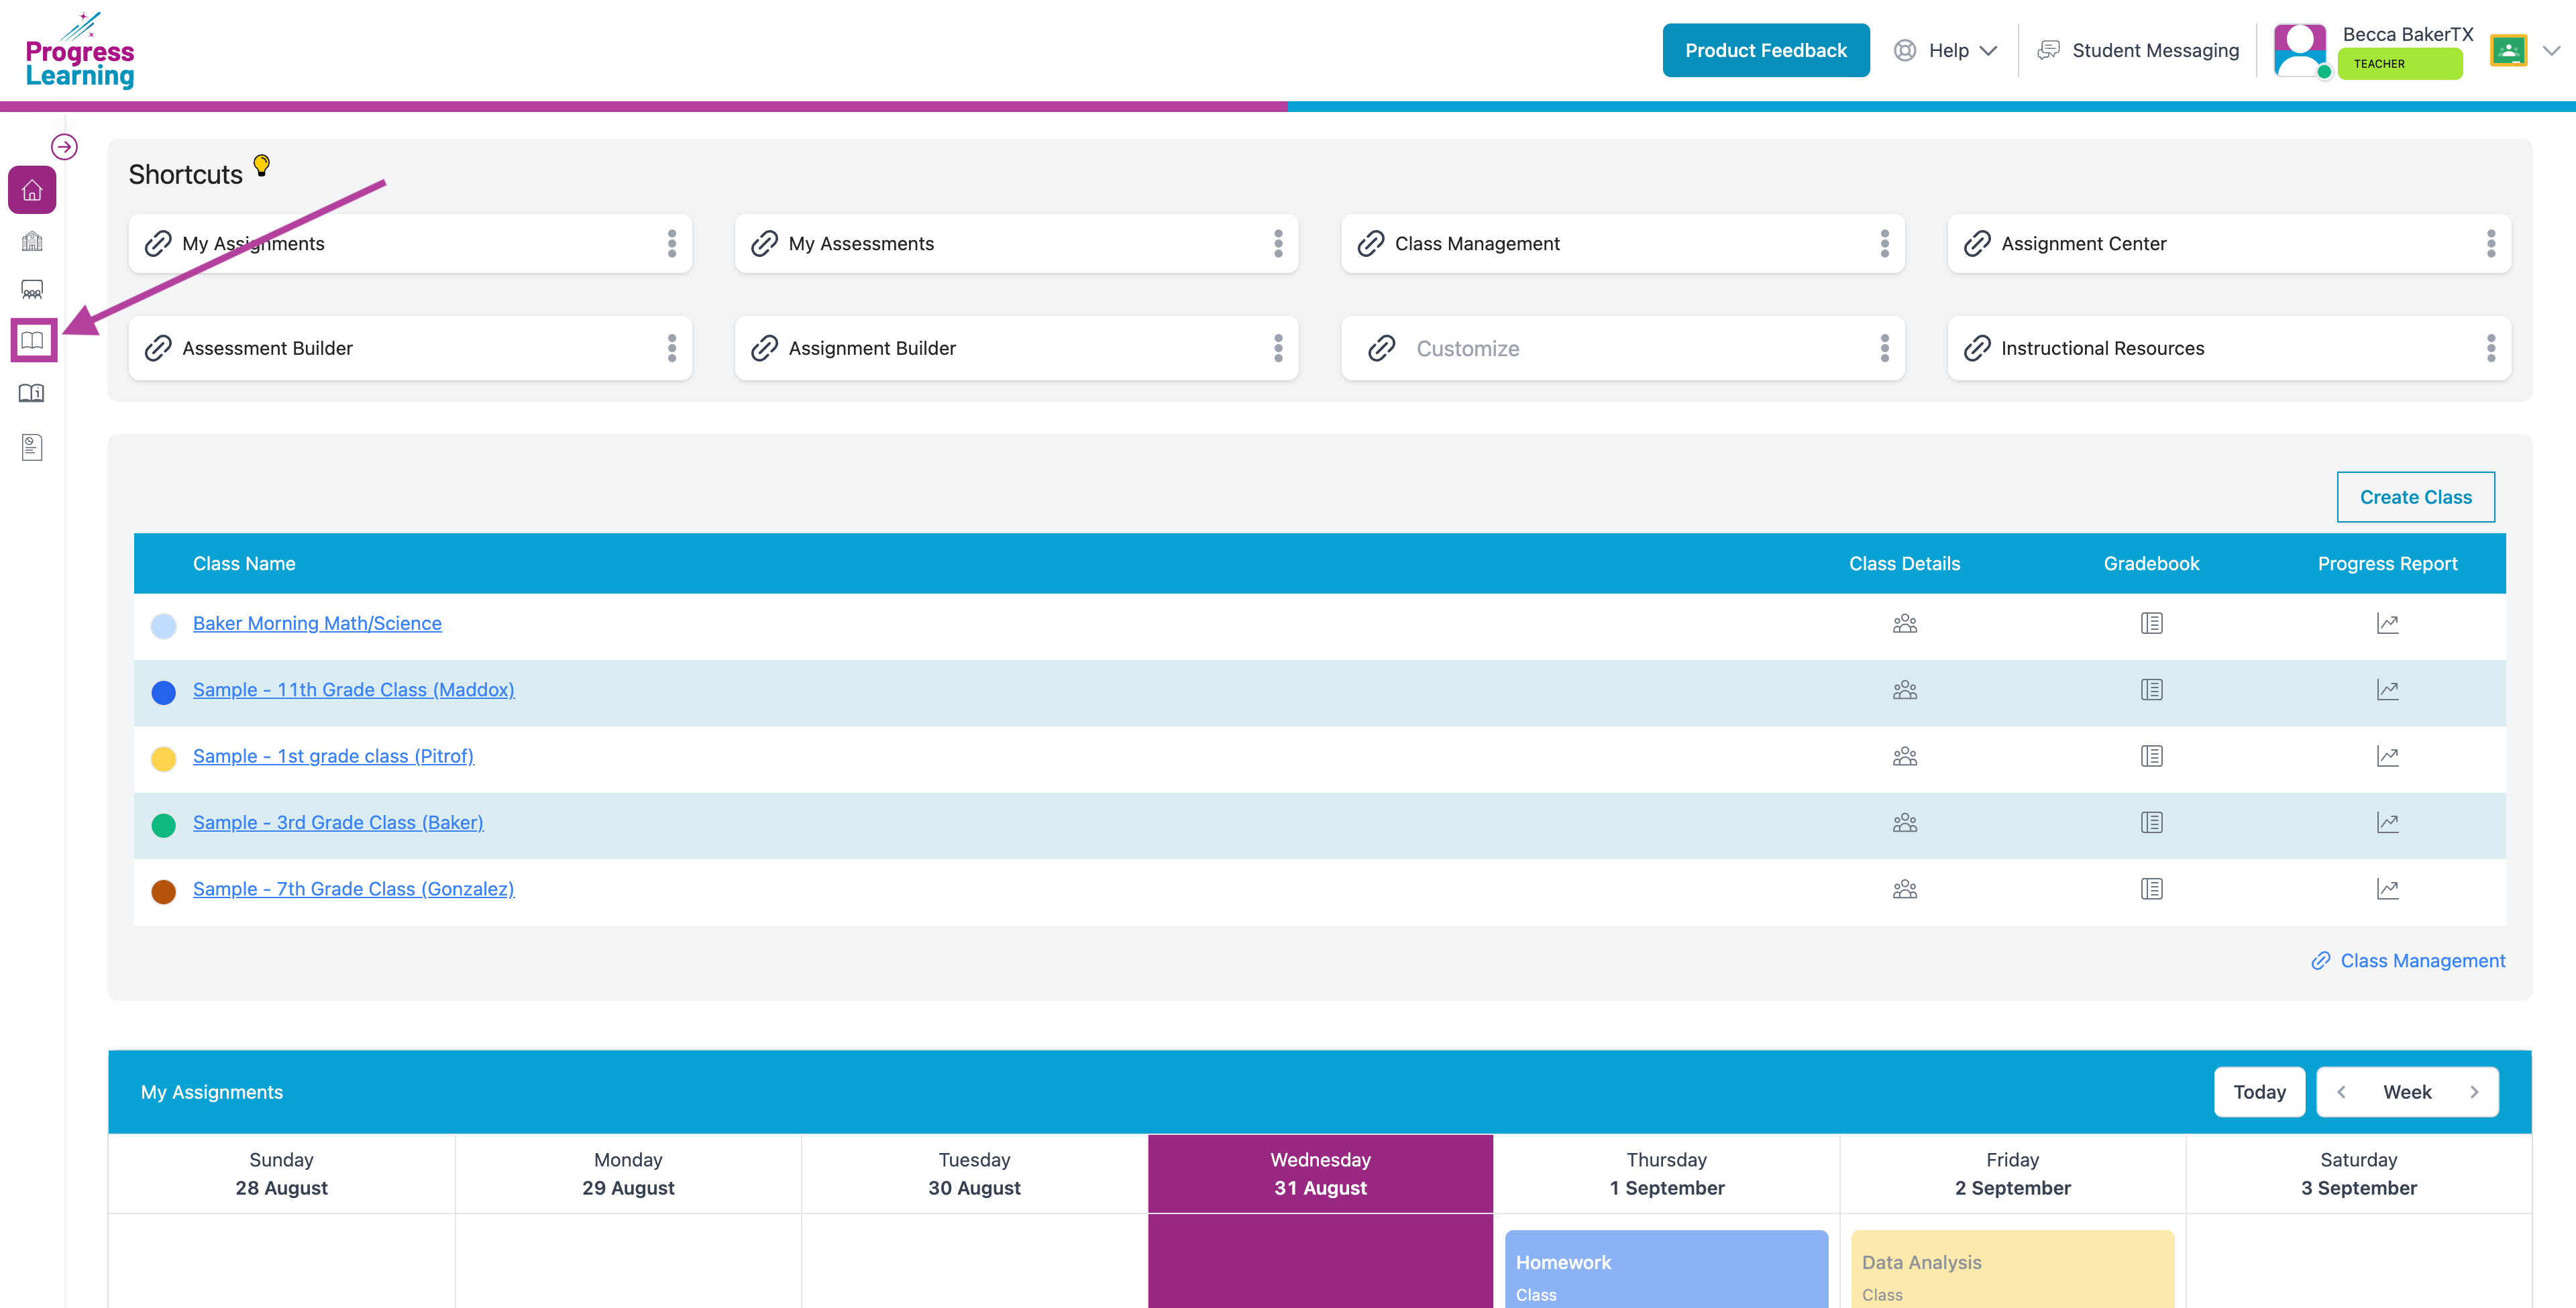Open Class Details for Baker Morning Math/Science
This screenshot has height=1308, width=2576.
point(1905,624)
